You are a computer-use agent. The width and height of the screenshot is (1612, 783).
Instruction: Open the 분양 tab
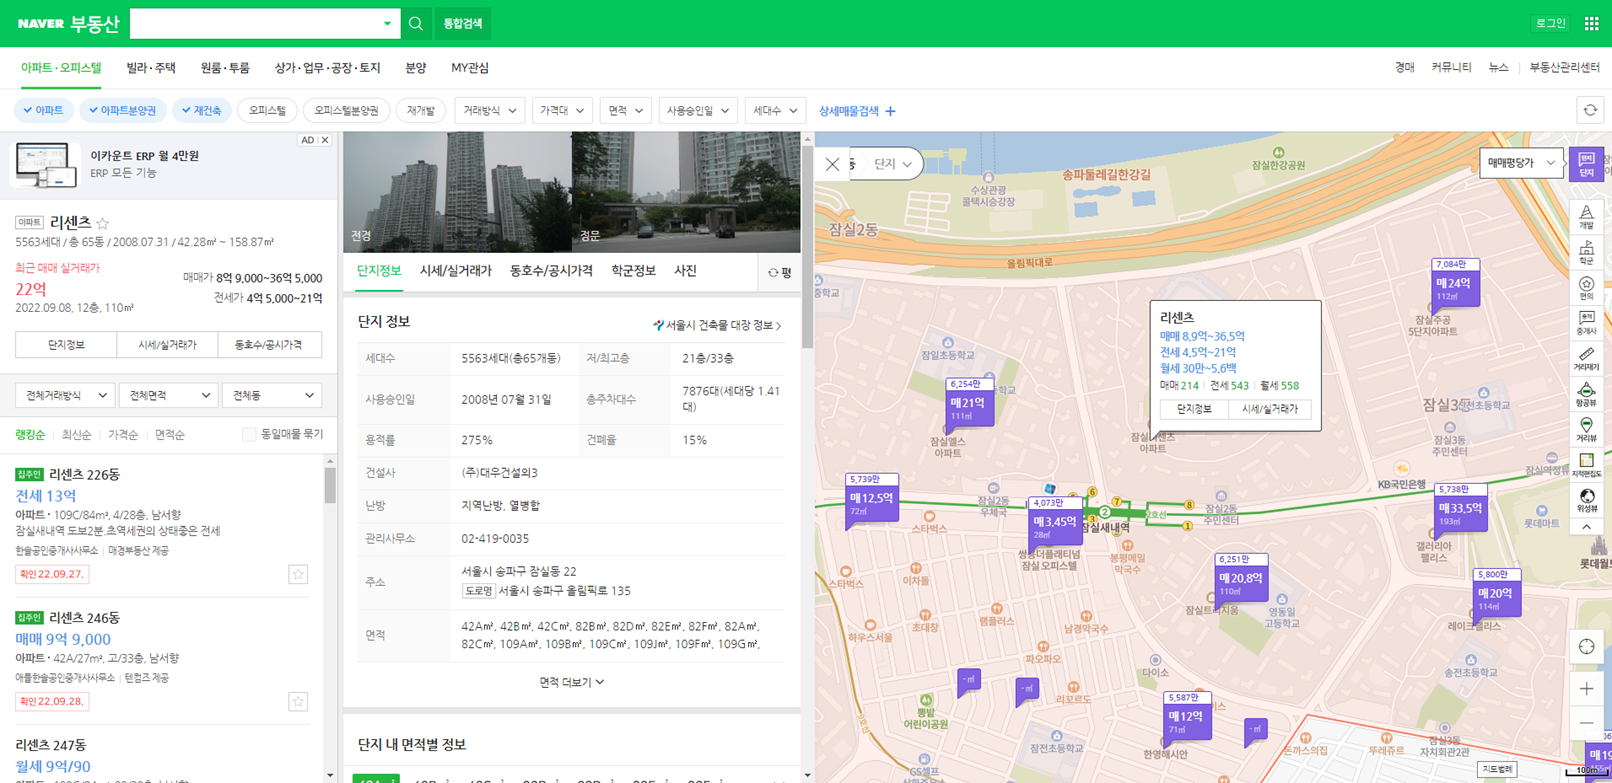(416, 68)
